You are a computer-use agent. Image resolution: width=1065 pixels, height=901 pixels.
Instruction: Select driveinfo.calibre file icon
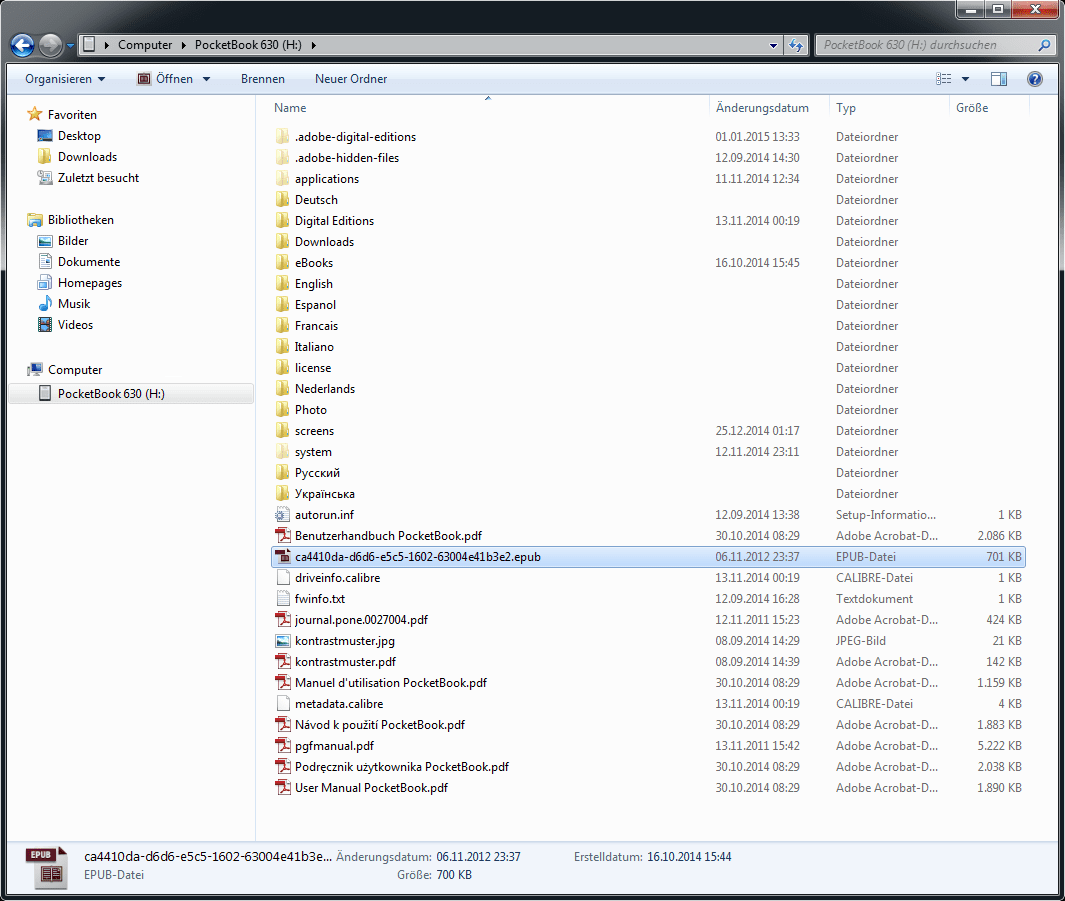[x=283, y=578]
